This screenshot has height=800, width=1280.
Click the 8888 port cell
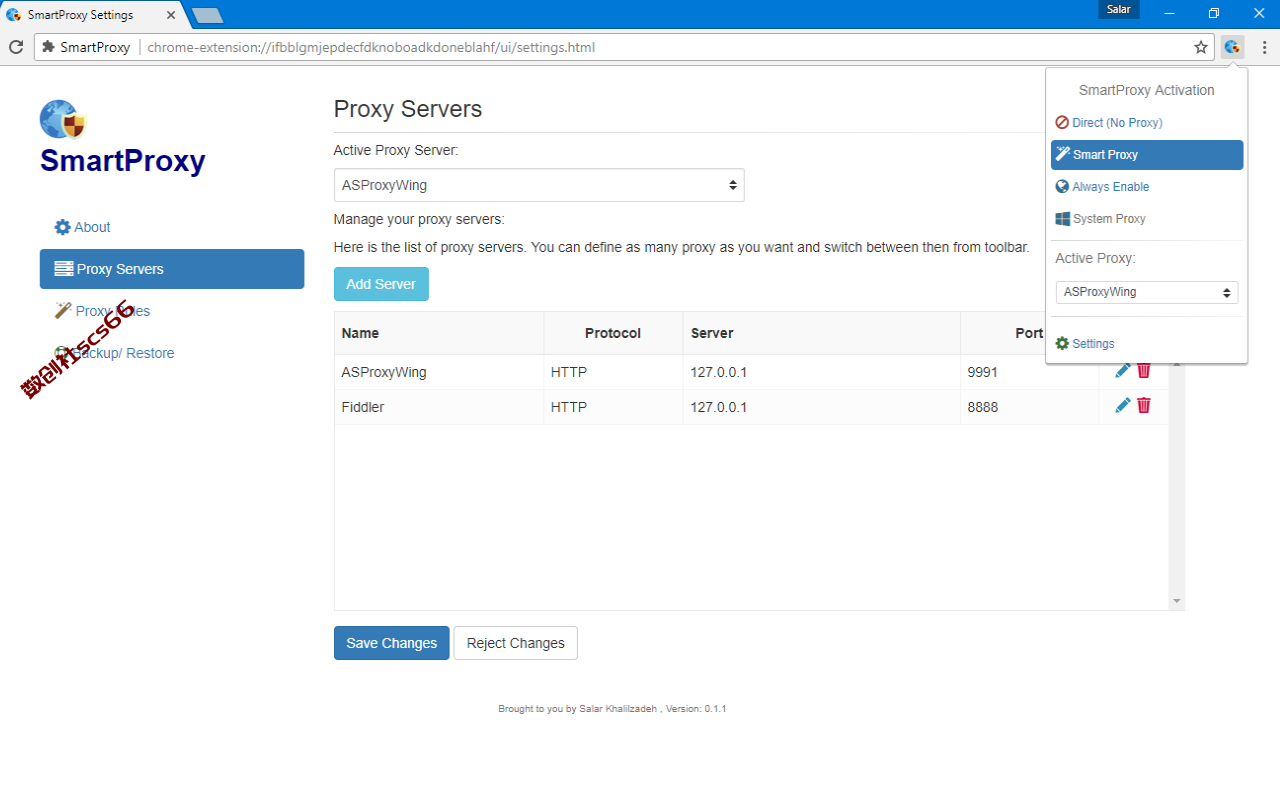tap(1029, 407)
